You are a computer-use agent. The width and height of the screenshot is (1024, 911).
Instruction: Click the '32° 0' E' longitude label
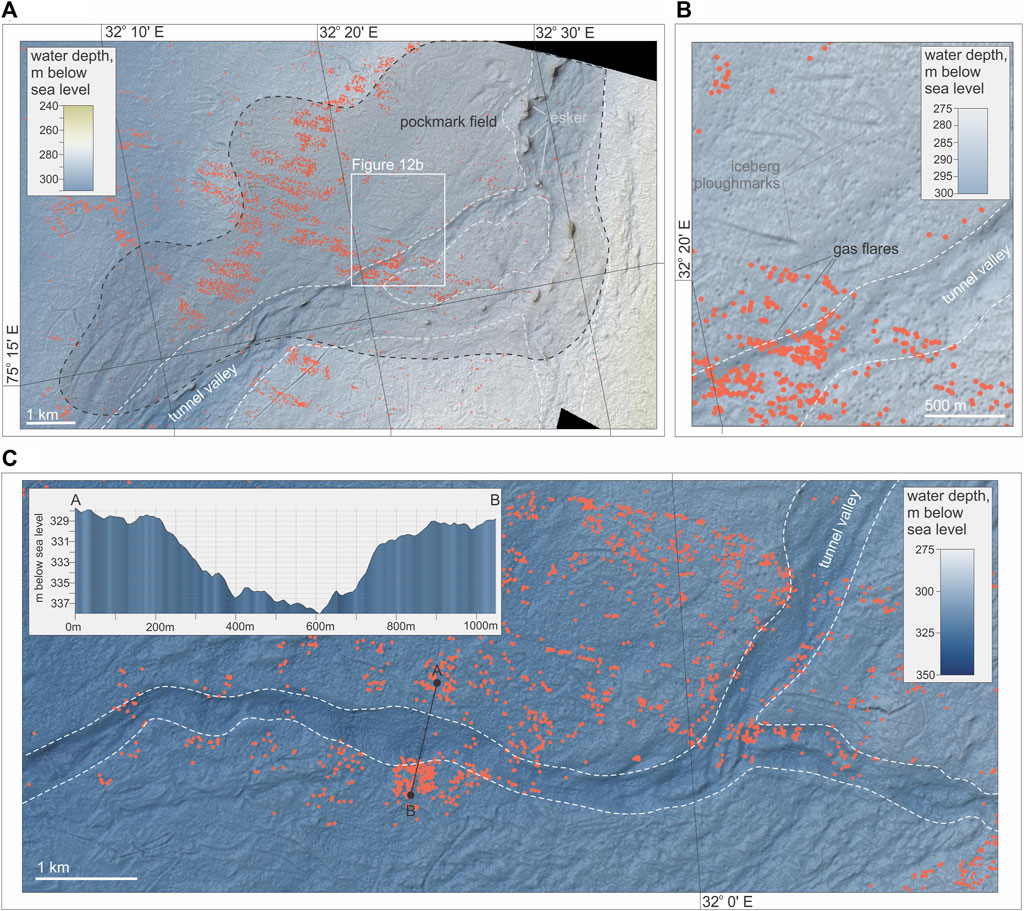pos(727,902)
